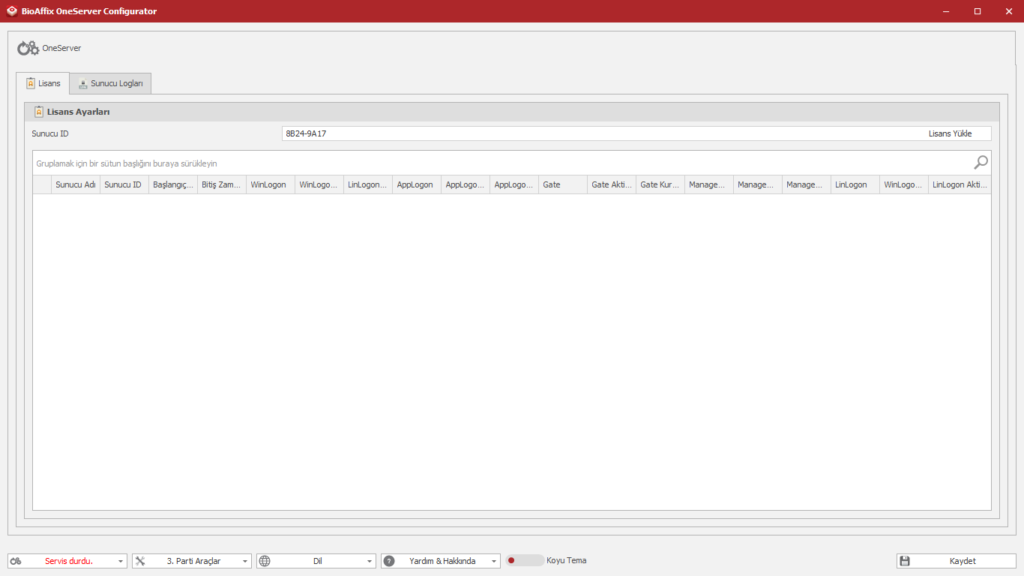Click the Gate Akti... column header
This screenshot has height=576, width=1024.
pyautogui.click(x=611, y=185)
